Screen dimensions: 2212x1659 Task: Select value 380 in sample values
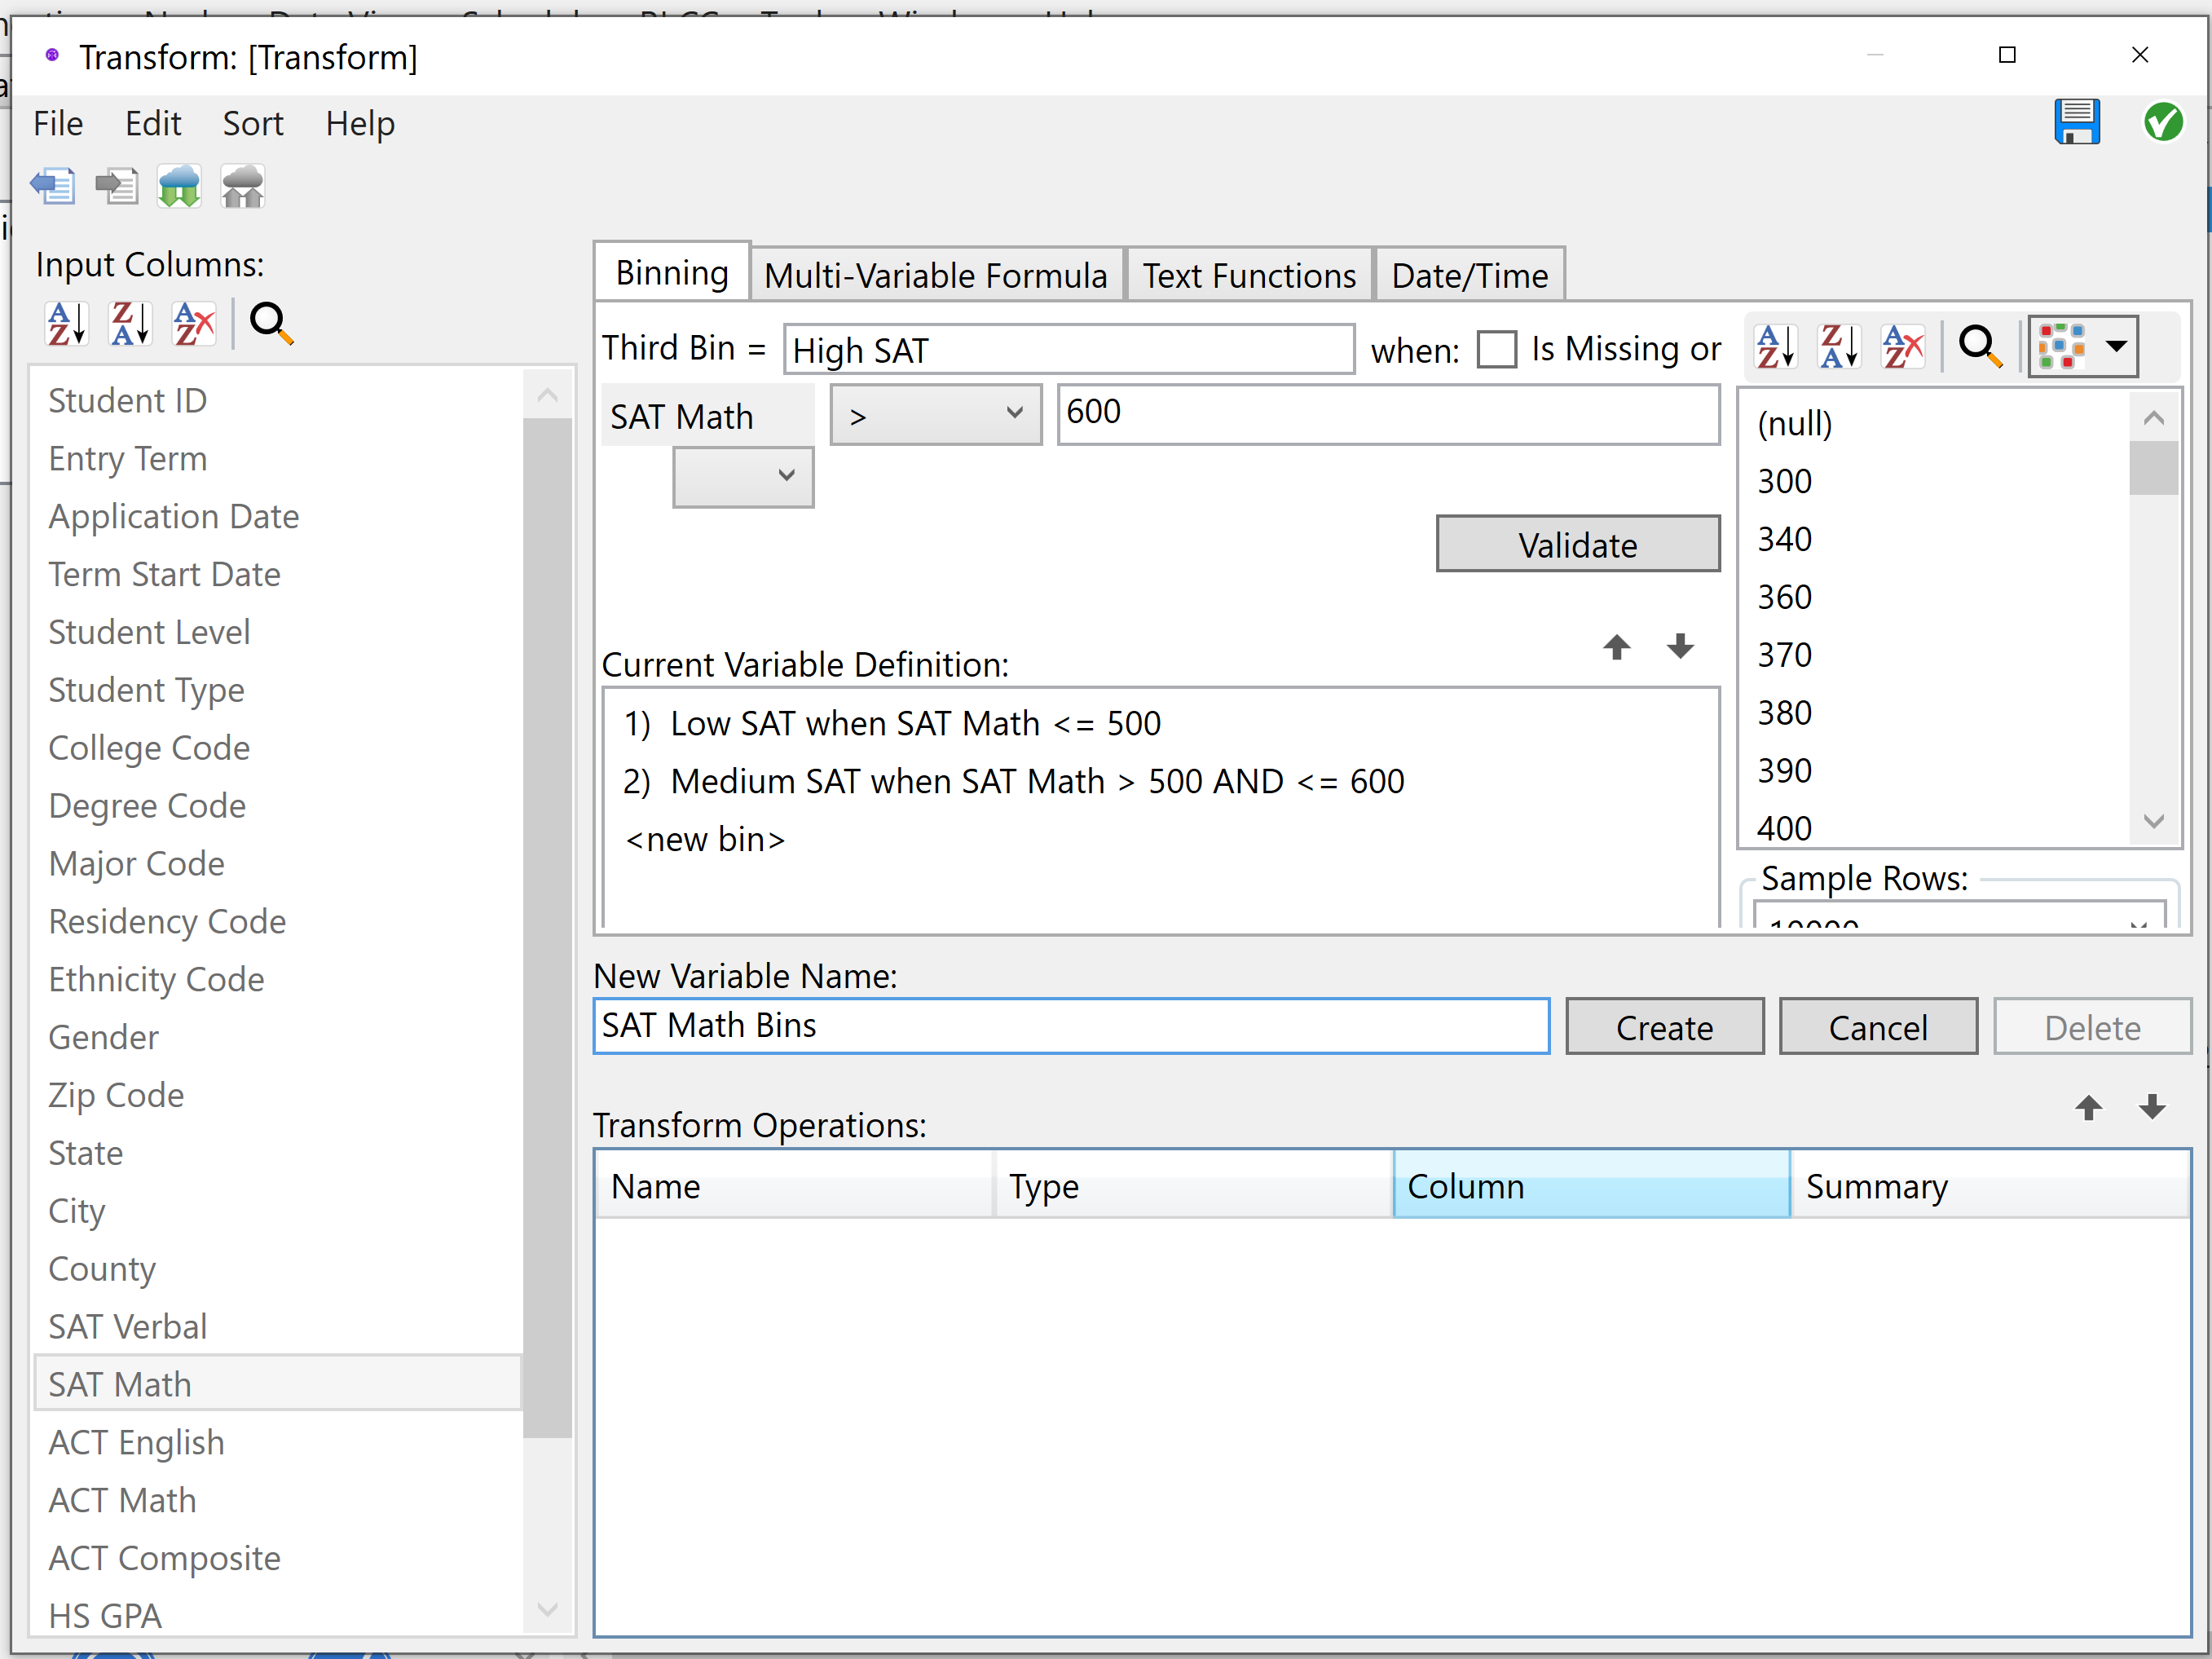coord(1936,712)
